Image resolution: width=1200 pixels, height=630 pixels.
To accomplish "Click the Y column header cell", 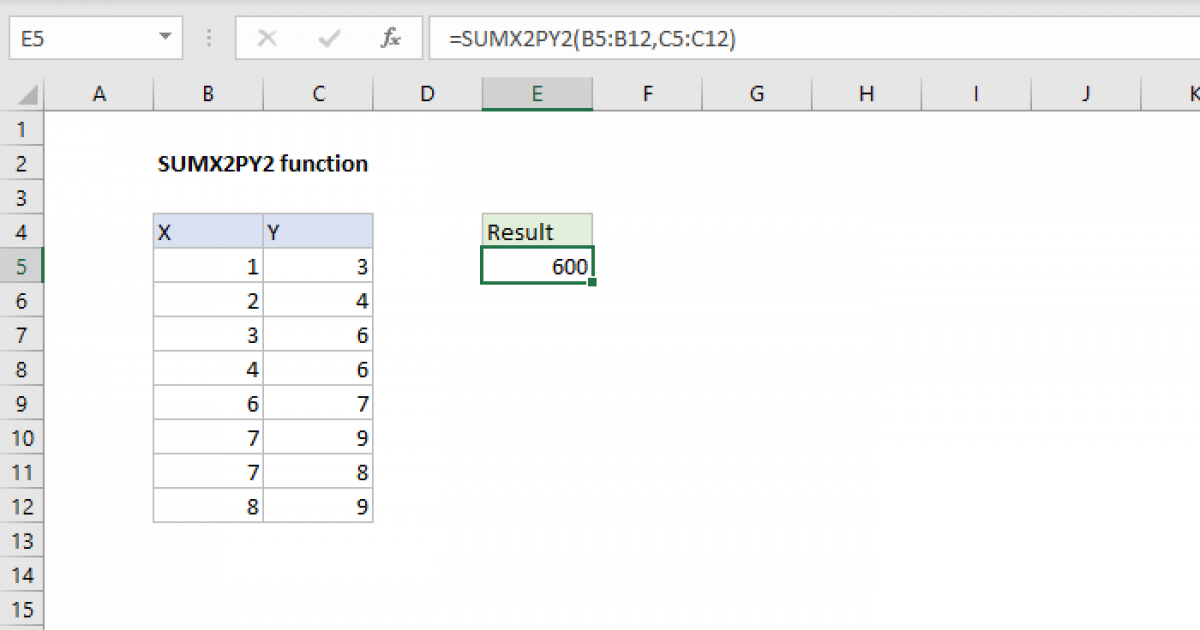I will pyautogui.click(x=318, y=230).
